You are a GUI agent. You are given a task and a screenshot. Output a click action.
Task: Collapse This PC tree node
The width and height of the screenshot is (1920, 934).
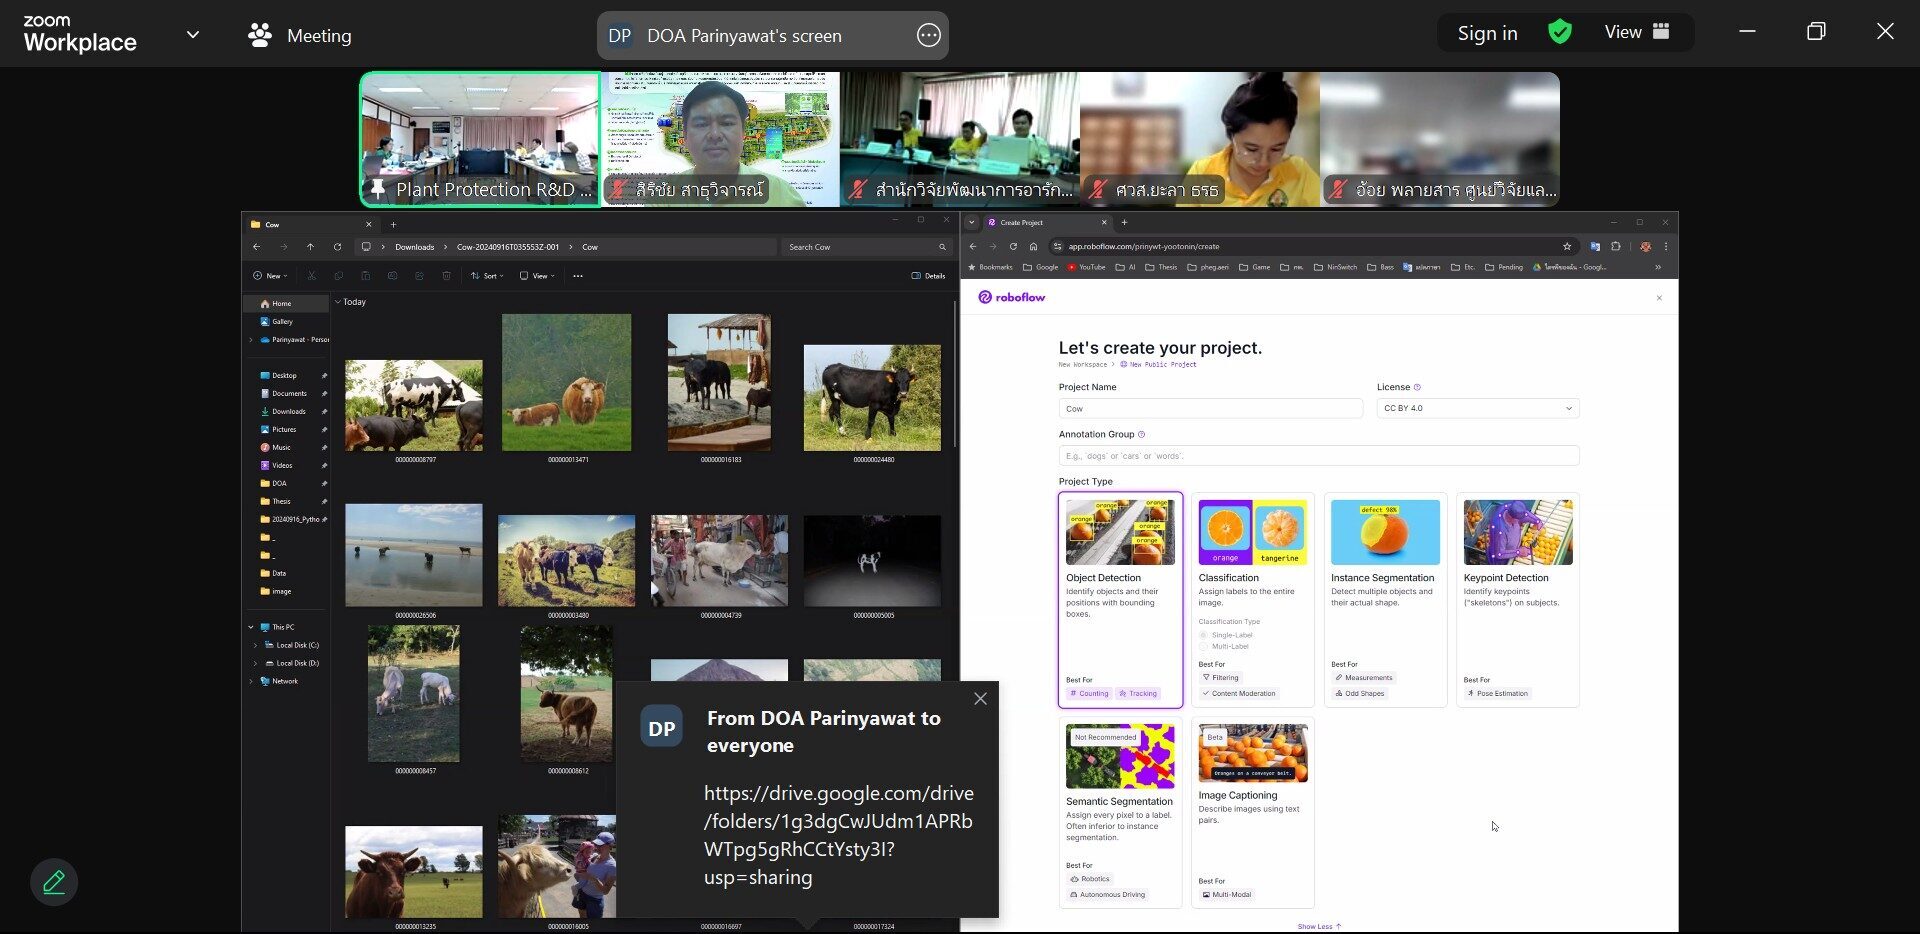(x=251, y=628)
